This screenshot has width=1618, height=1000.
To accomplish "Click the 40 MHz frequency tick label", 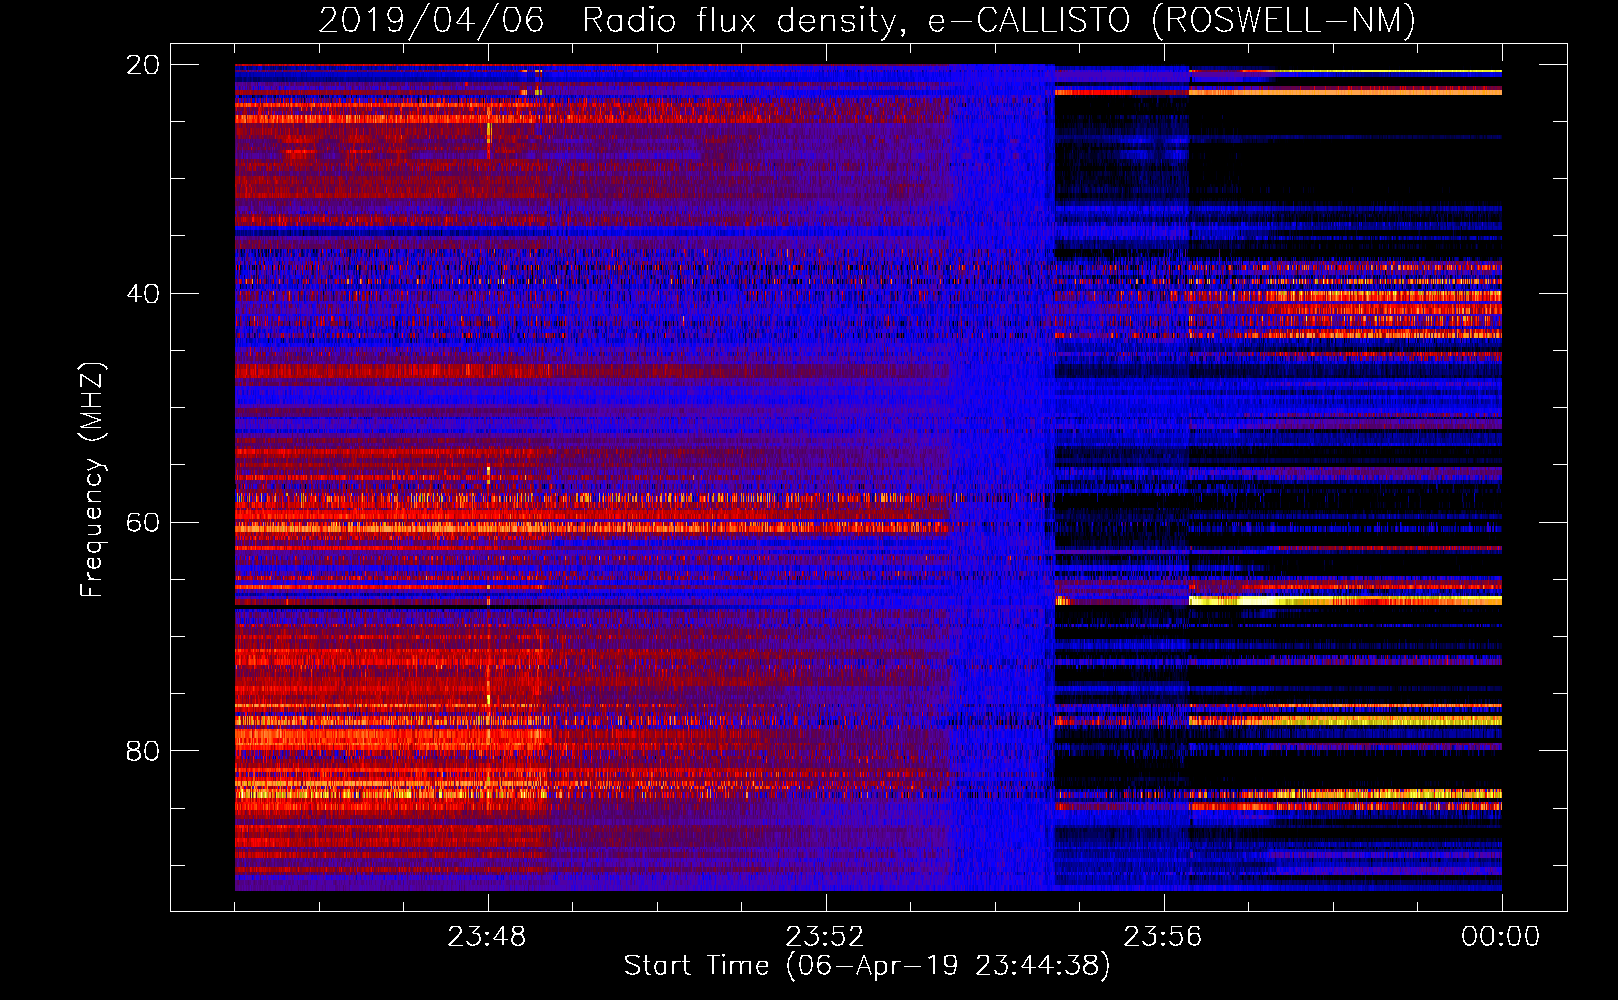I will click(143, 293).
